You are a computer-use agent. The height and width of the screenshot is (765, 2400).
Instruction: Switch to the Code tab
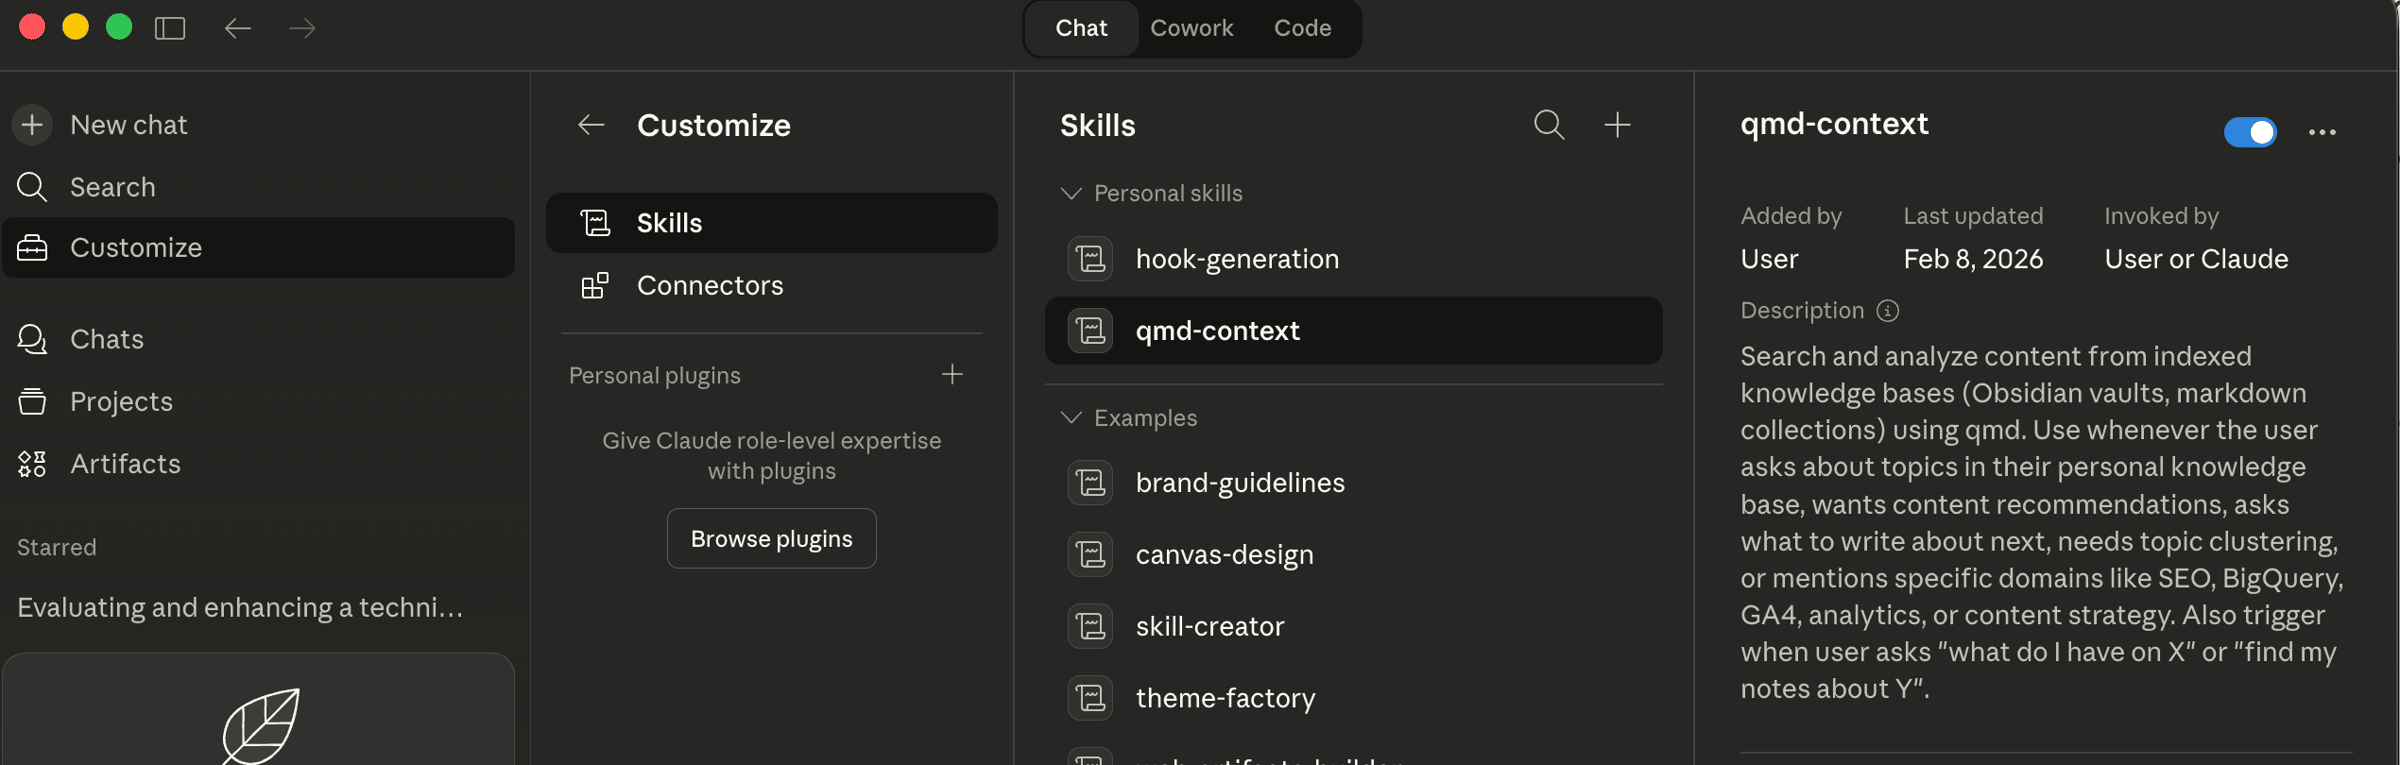click(1302, 28)
